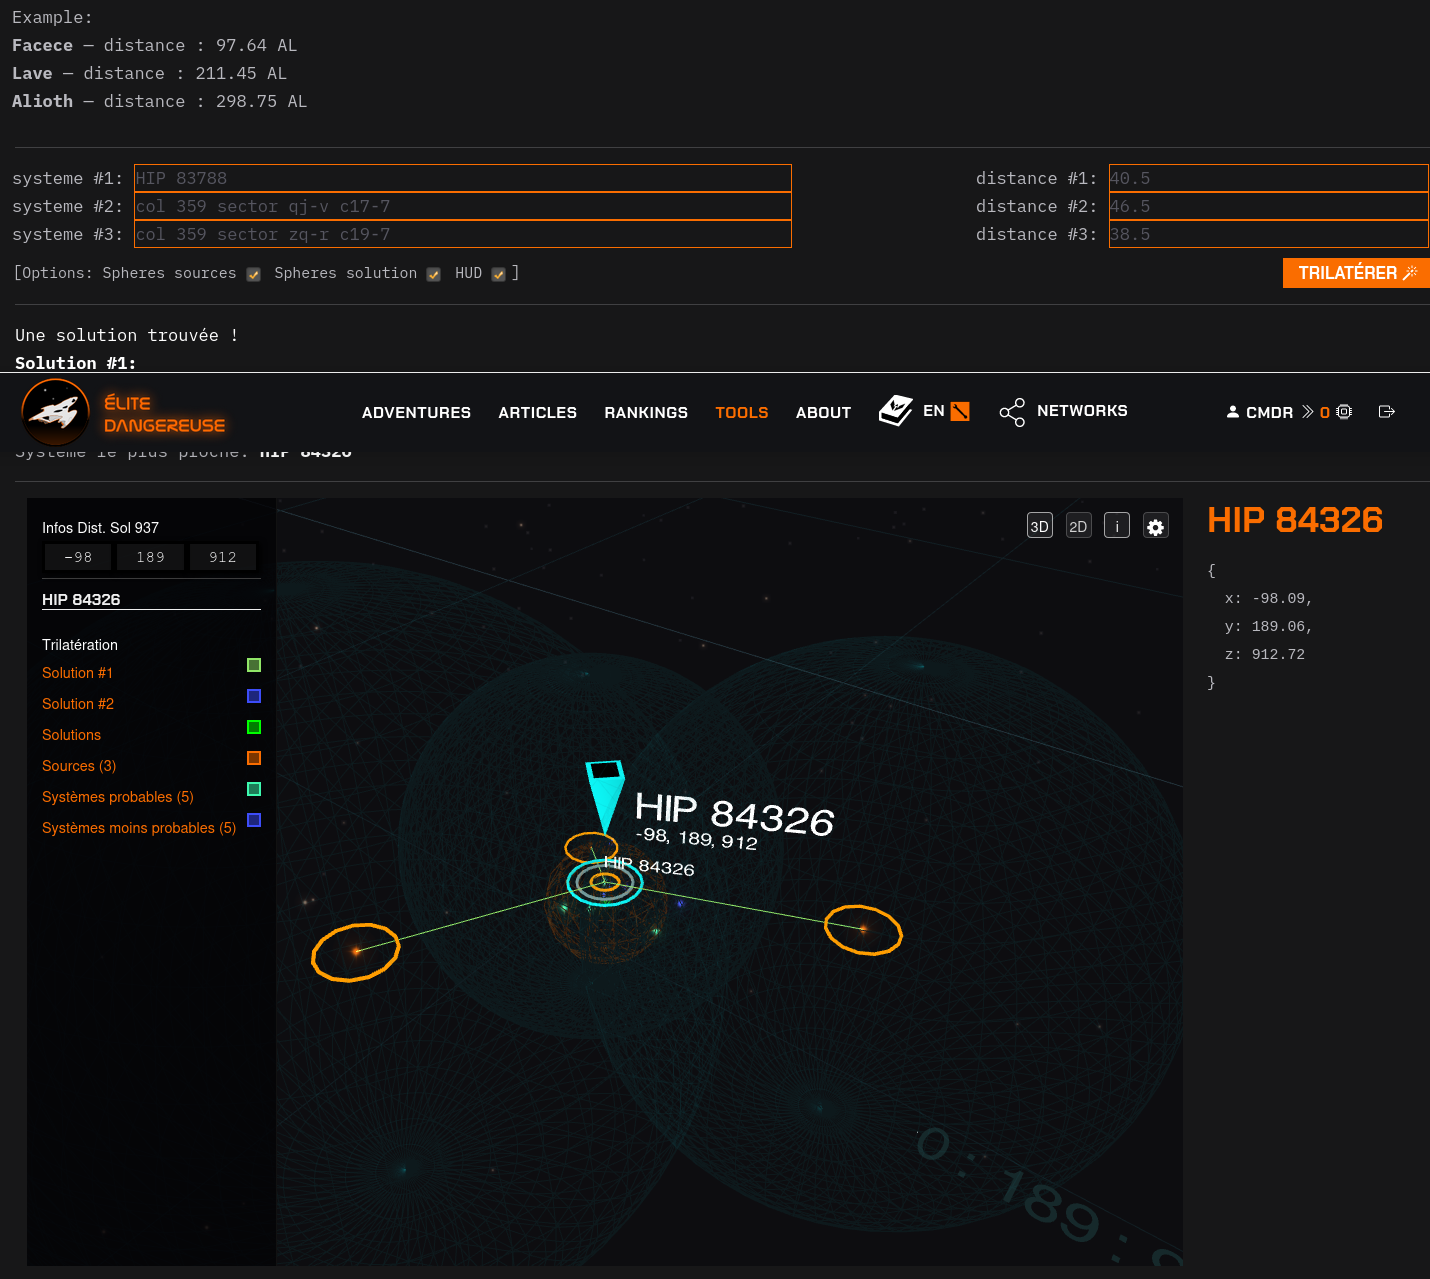Open the ARTICLES menu
The height and width of the screenshot is (1279, 1430).
point(537,412)
